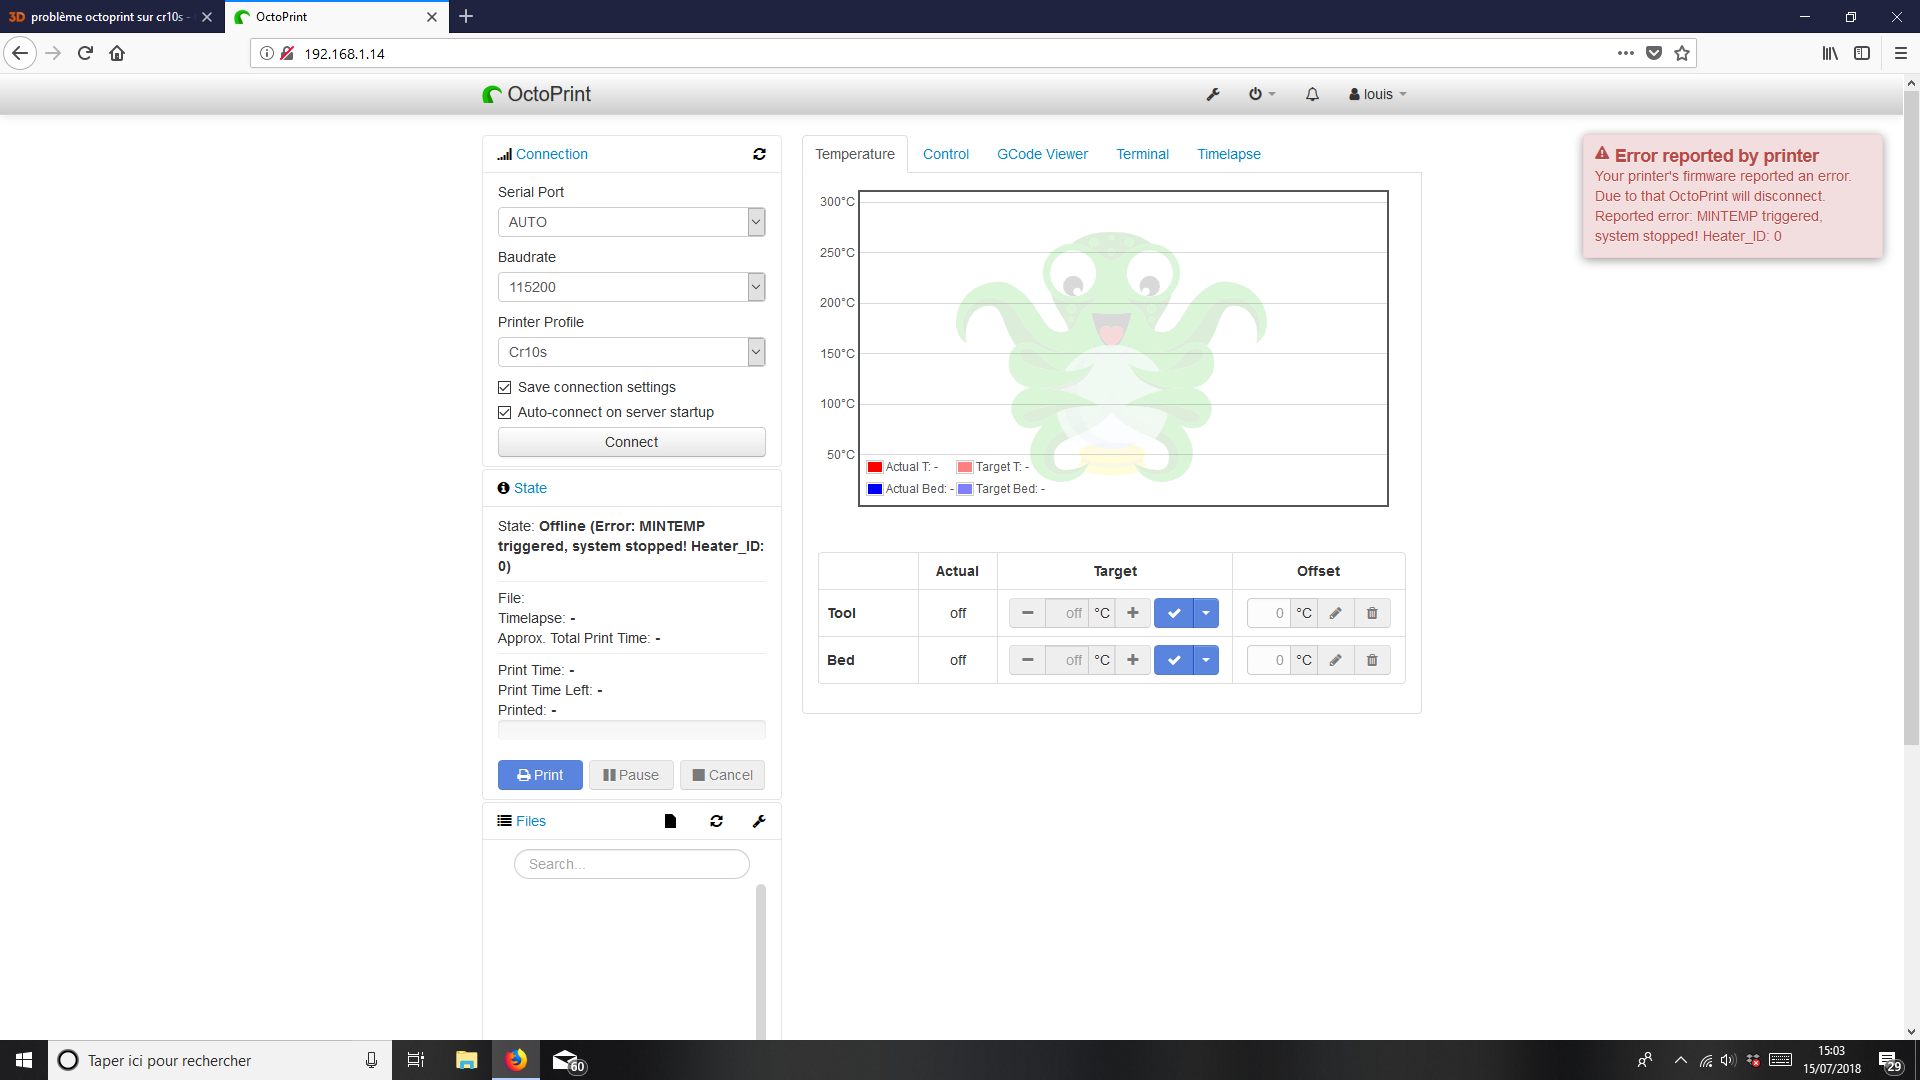Image resolution: width=1920 pixels, height=1080 pixels.
Task: Toggle the Firefox sidebar icon
Action: pos(1862,53)
